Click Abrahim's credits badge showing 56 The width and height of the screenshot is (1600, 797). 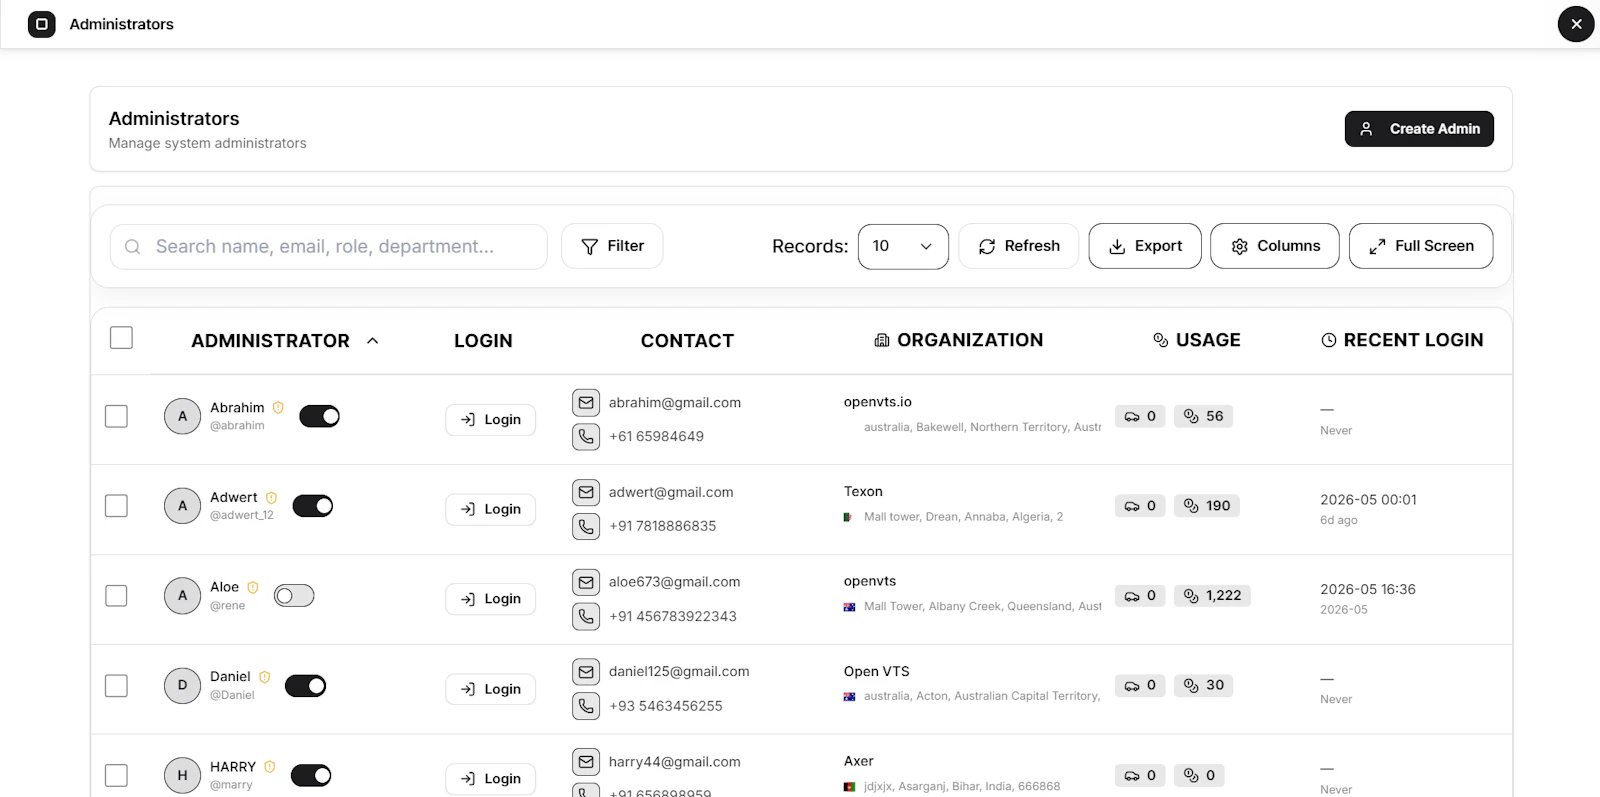(x=1203, y=416)
